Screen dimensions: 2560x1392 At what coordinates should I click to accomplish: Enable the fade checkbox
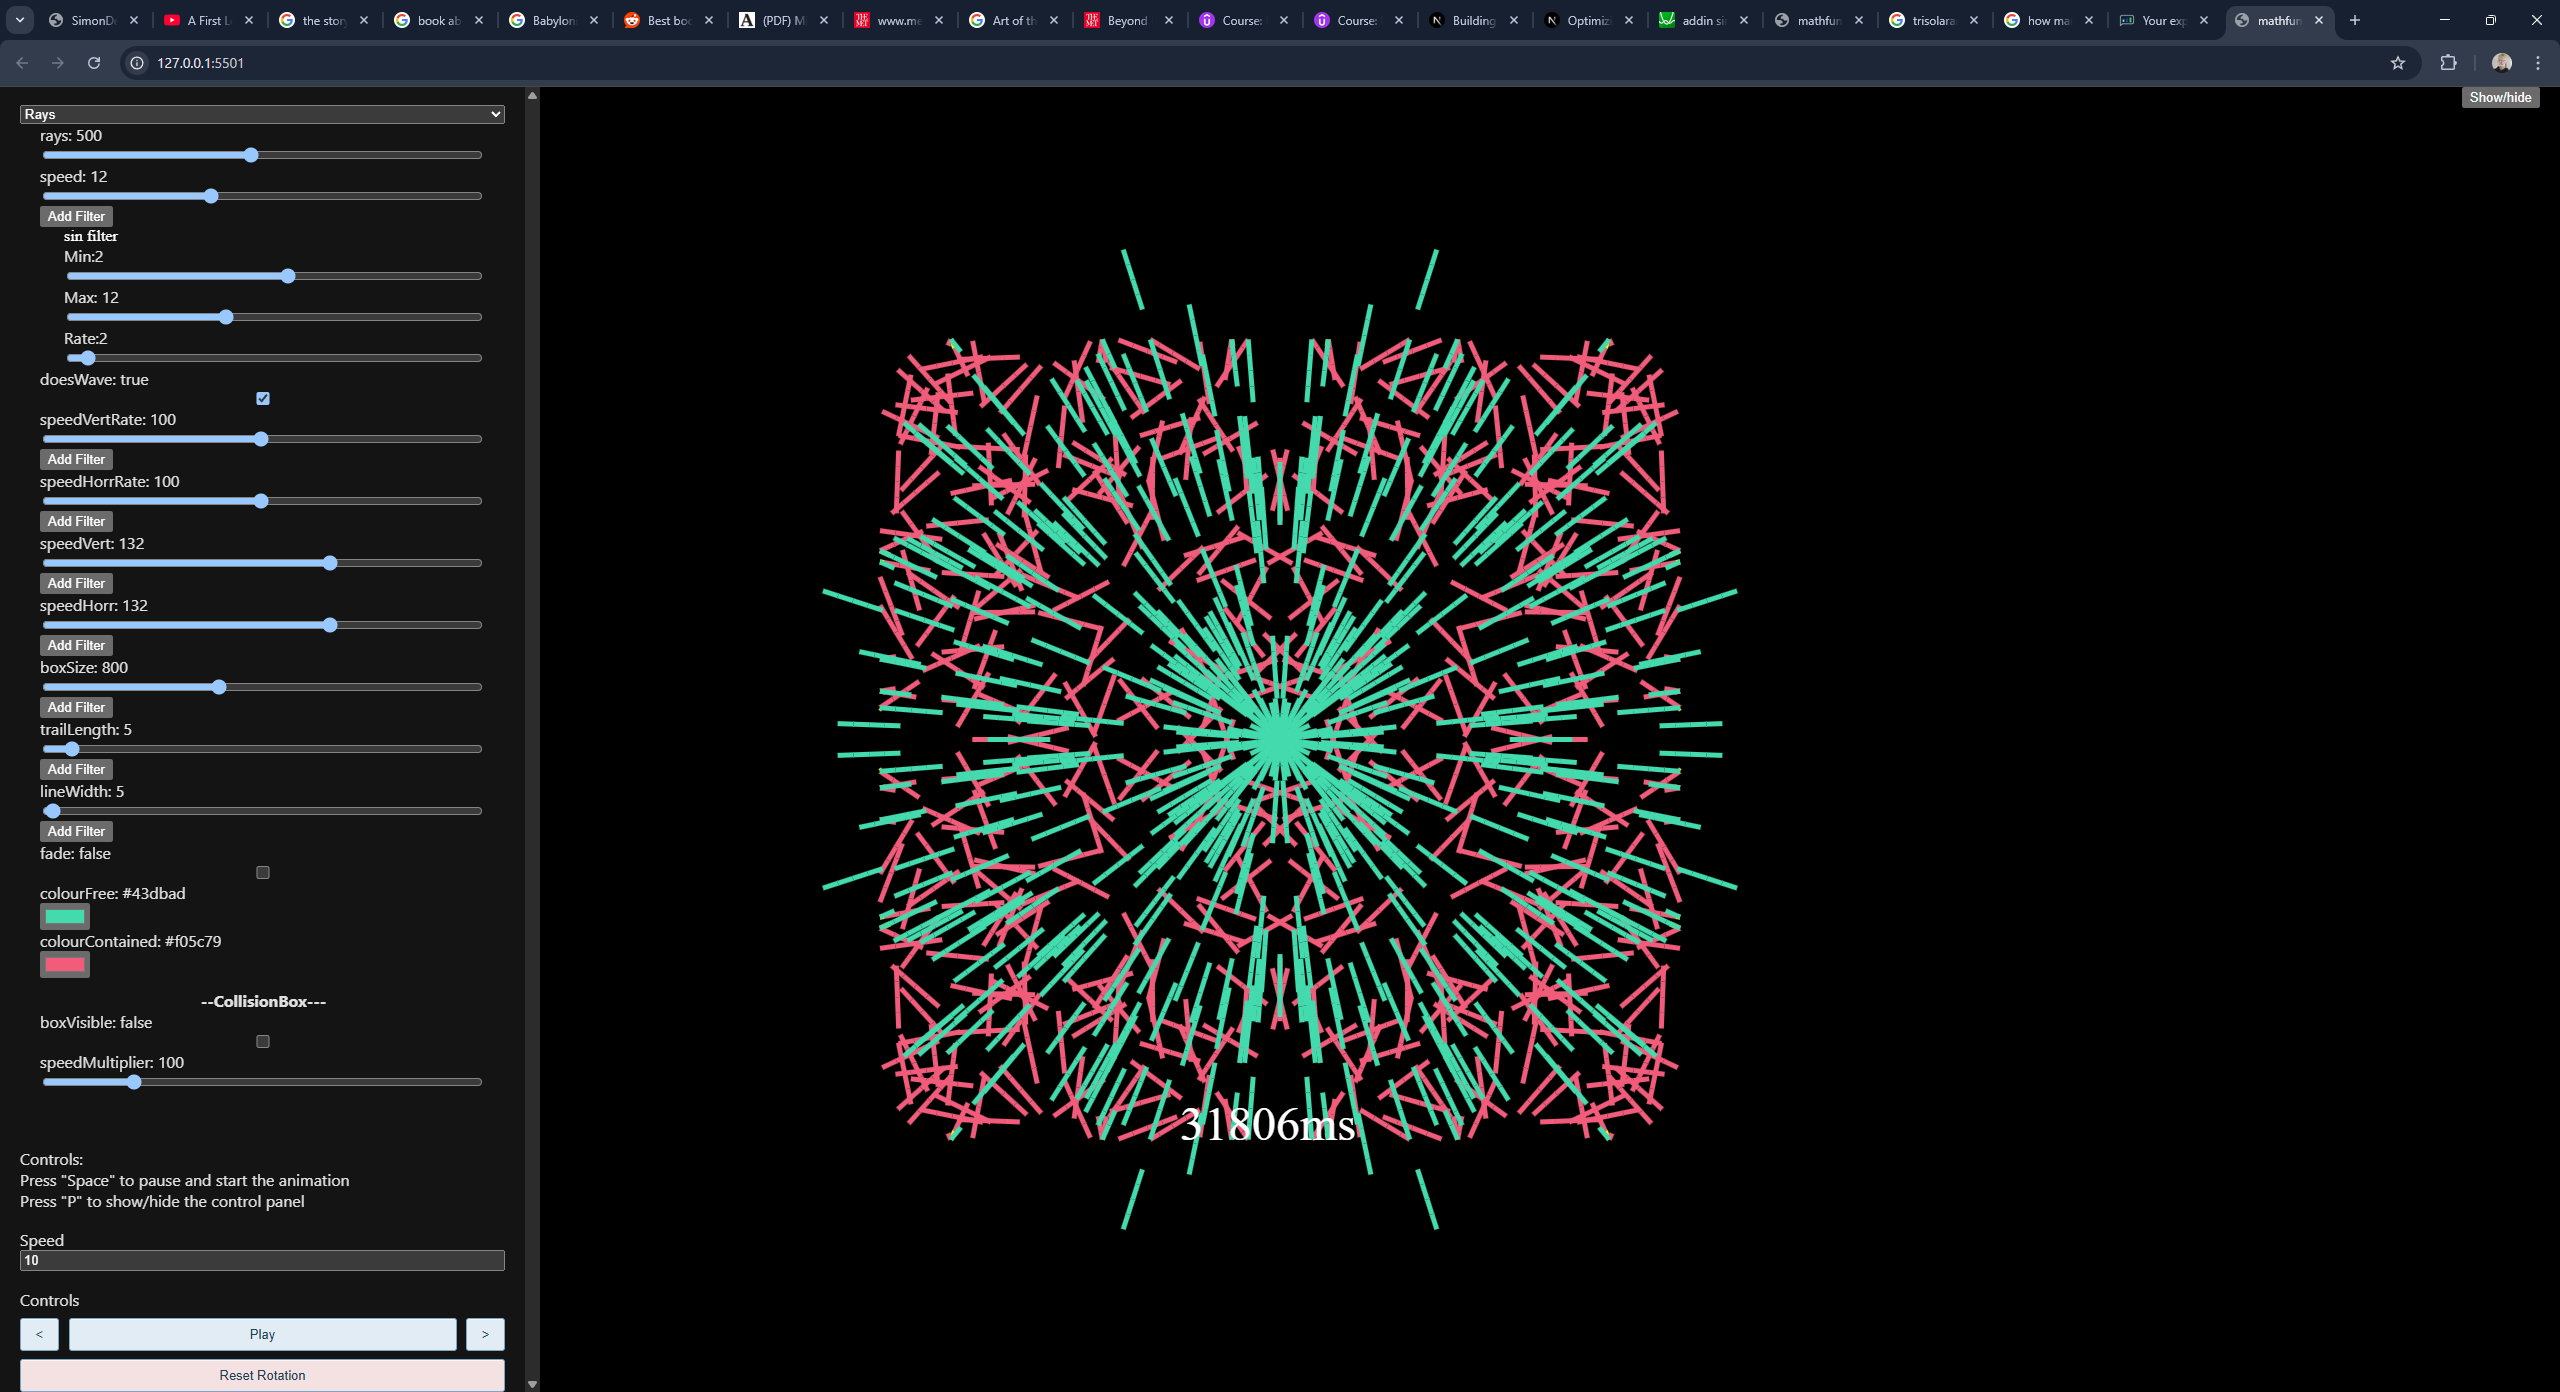tap(263, 873)
